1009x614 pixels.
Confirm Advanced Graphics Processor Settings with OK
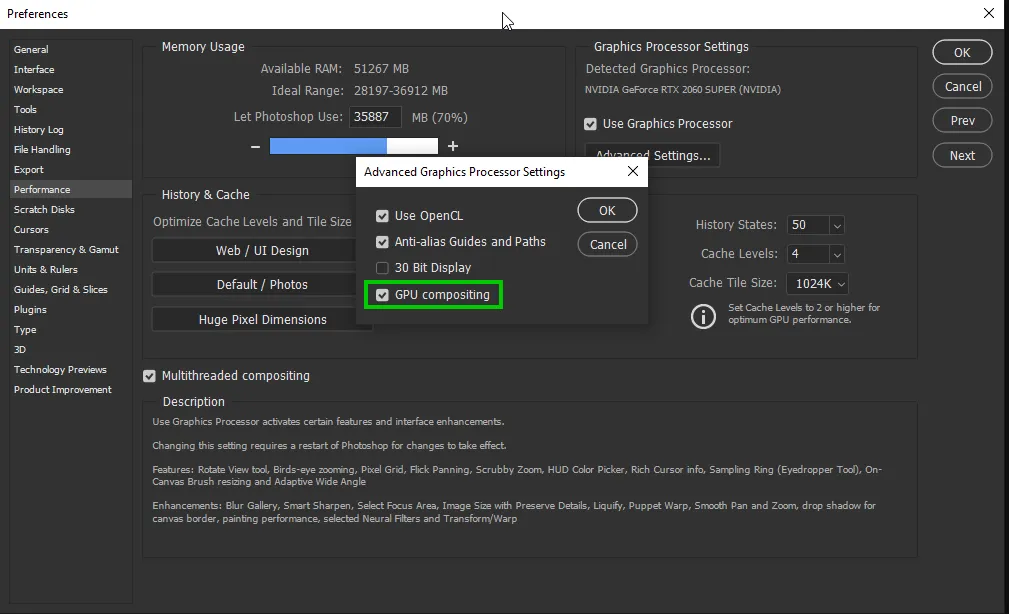(608, 210)
